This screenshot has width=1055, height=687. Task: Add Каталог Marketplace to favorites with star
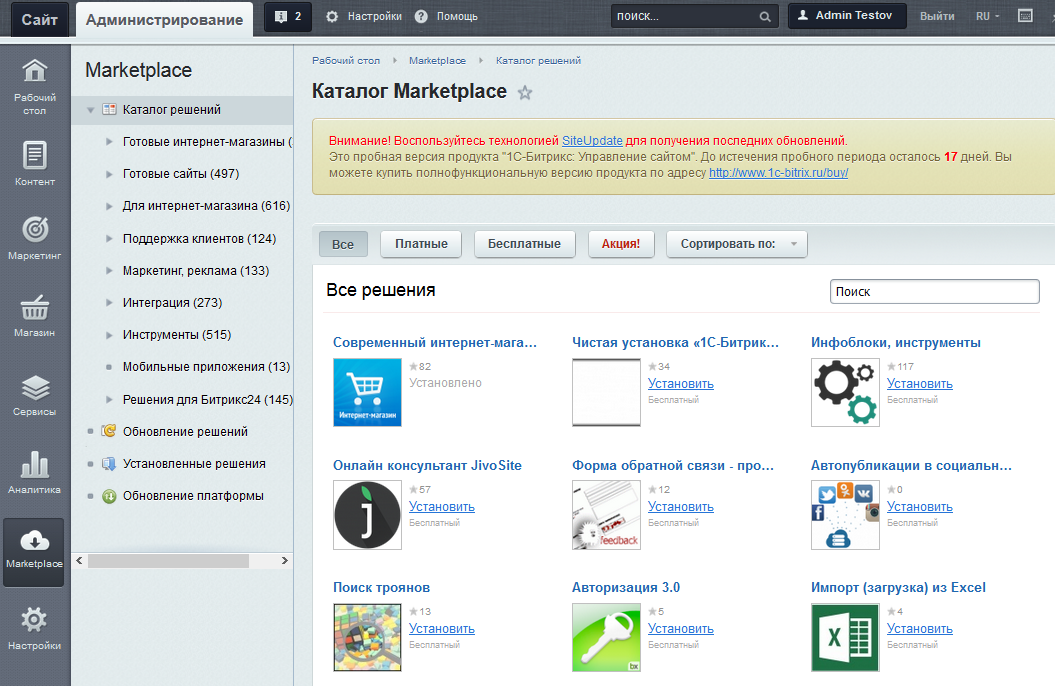(525, 93)
